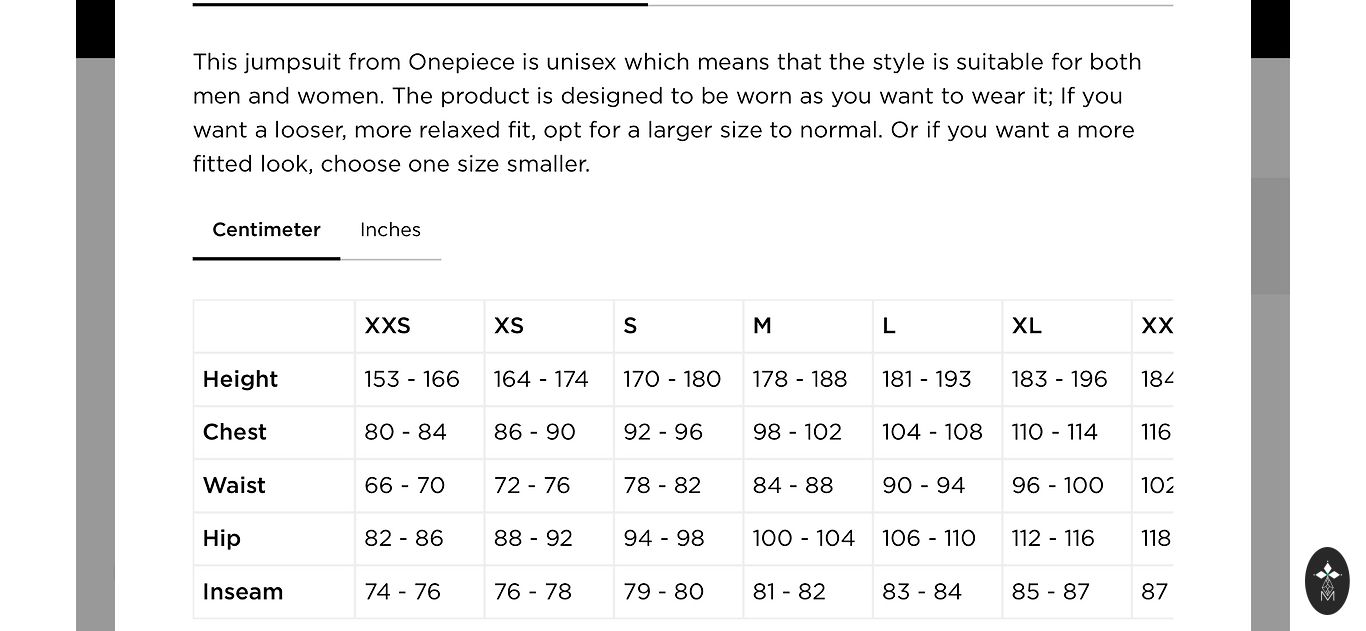The width and height of the screenshot is (1366, 631).
Task: Click the Height row label
Action: tap(240, 380)
